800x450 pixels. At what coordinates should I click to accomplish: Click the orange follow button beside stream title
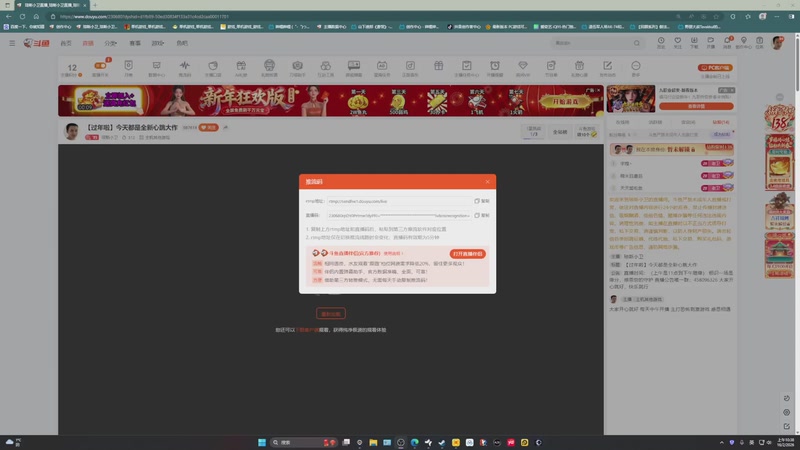209,127
